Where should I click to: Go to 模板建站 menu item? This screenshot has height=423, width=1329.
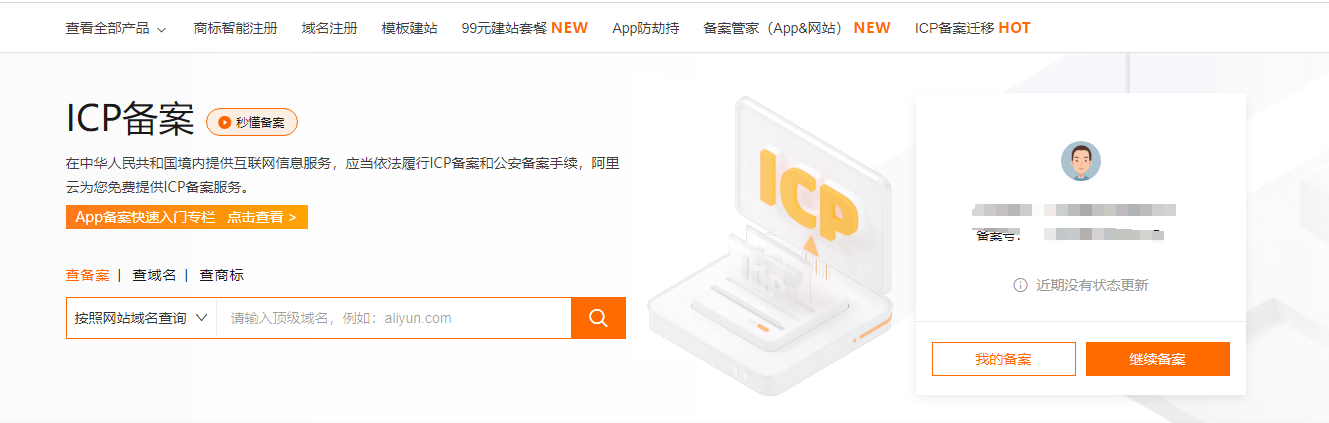(409, 28)
